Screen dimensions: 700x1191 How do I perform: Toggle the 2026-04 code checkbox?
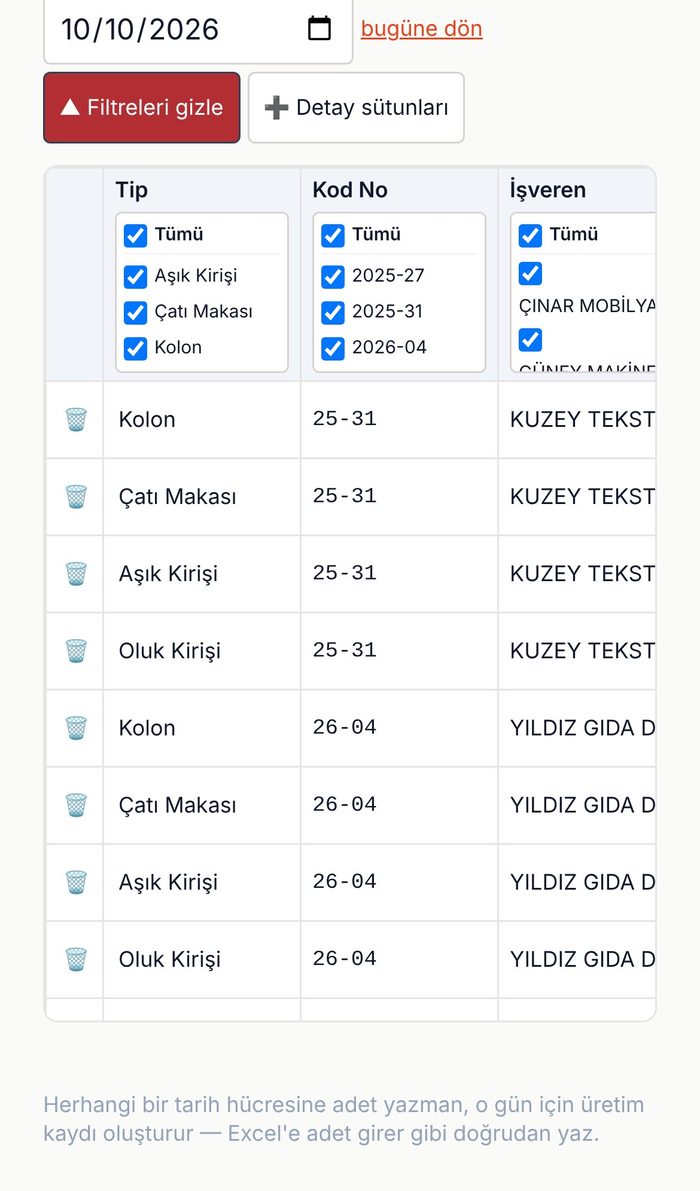[333, 348]
